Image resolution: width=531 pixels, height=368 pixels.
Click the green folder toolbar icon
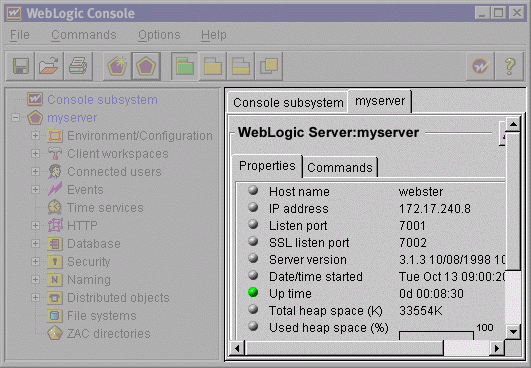(185, 66)
